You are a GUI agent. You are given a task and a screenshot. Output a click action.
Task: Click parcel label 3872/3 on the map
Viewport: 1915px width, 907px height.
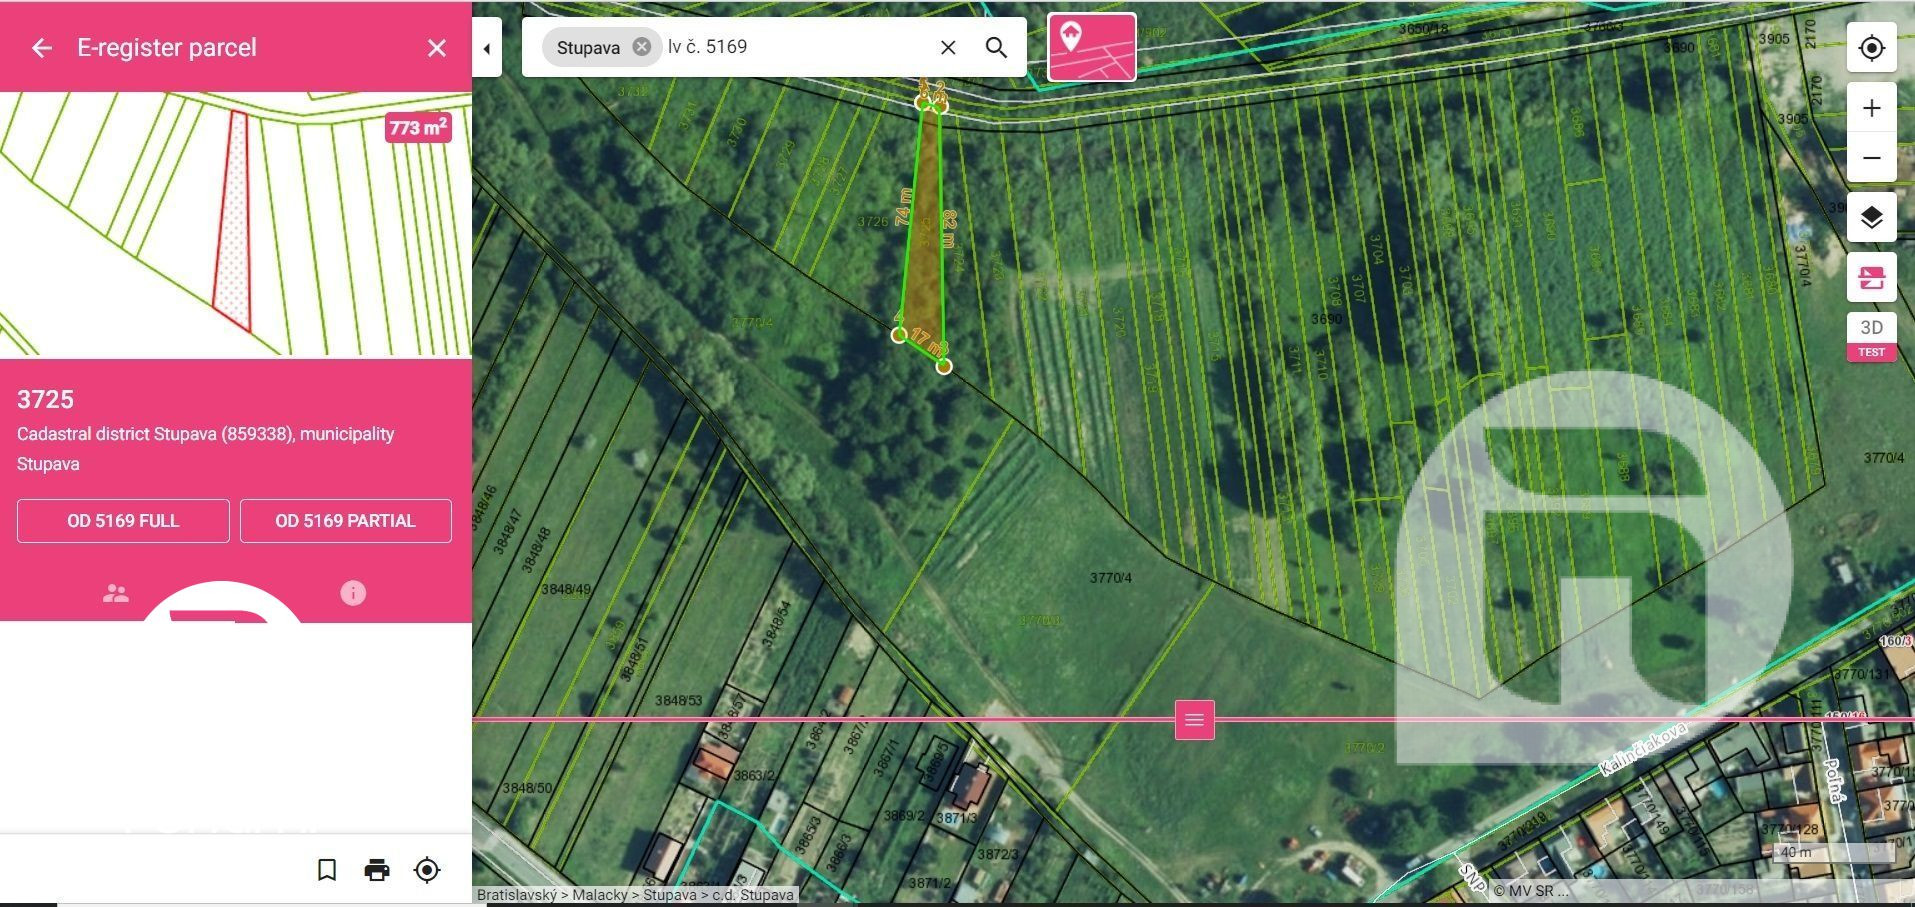(x=997, y=854)
